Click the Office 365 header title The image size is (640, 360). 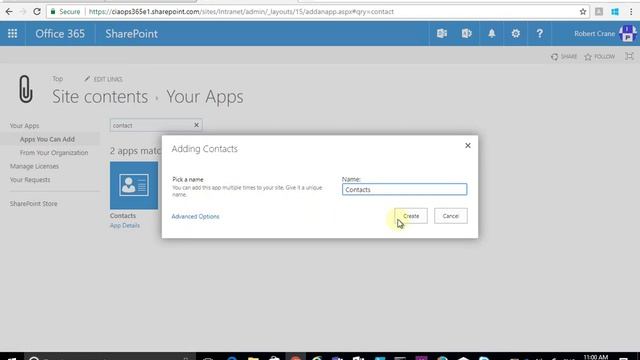[60, 33]
